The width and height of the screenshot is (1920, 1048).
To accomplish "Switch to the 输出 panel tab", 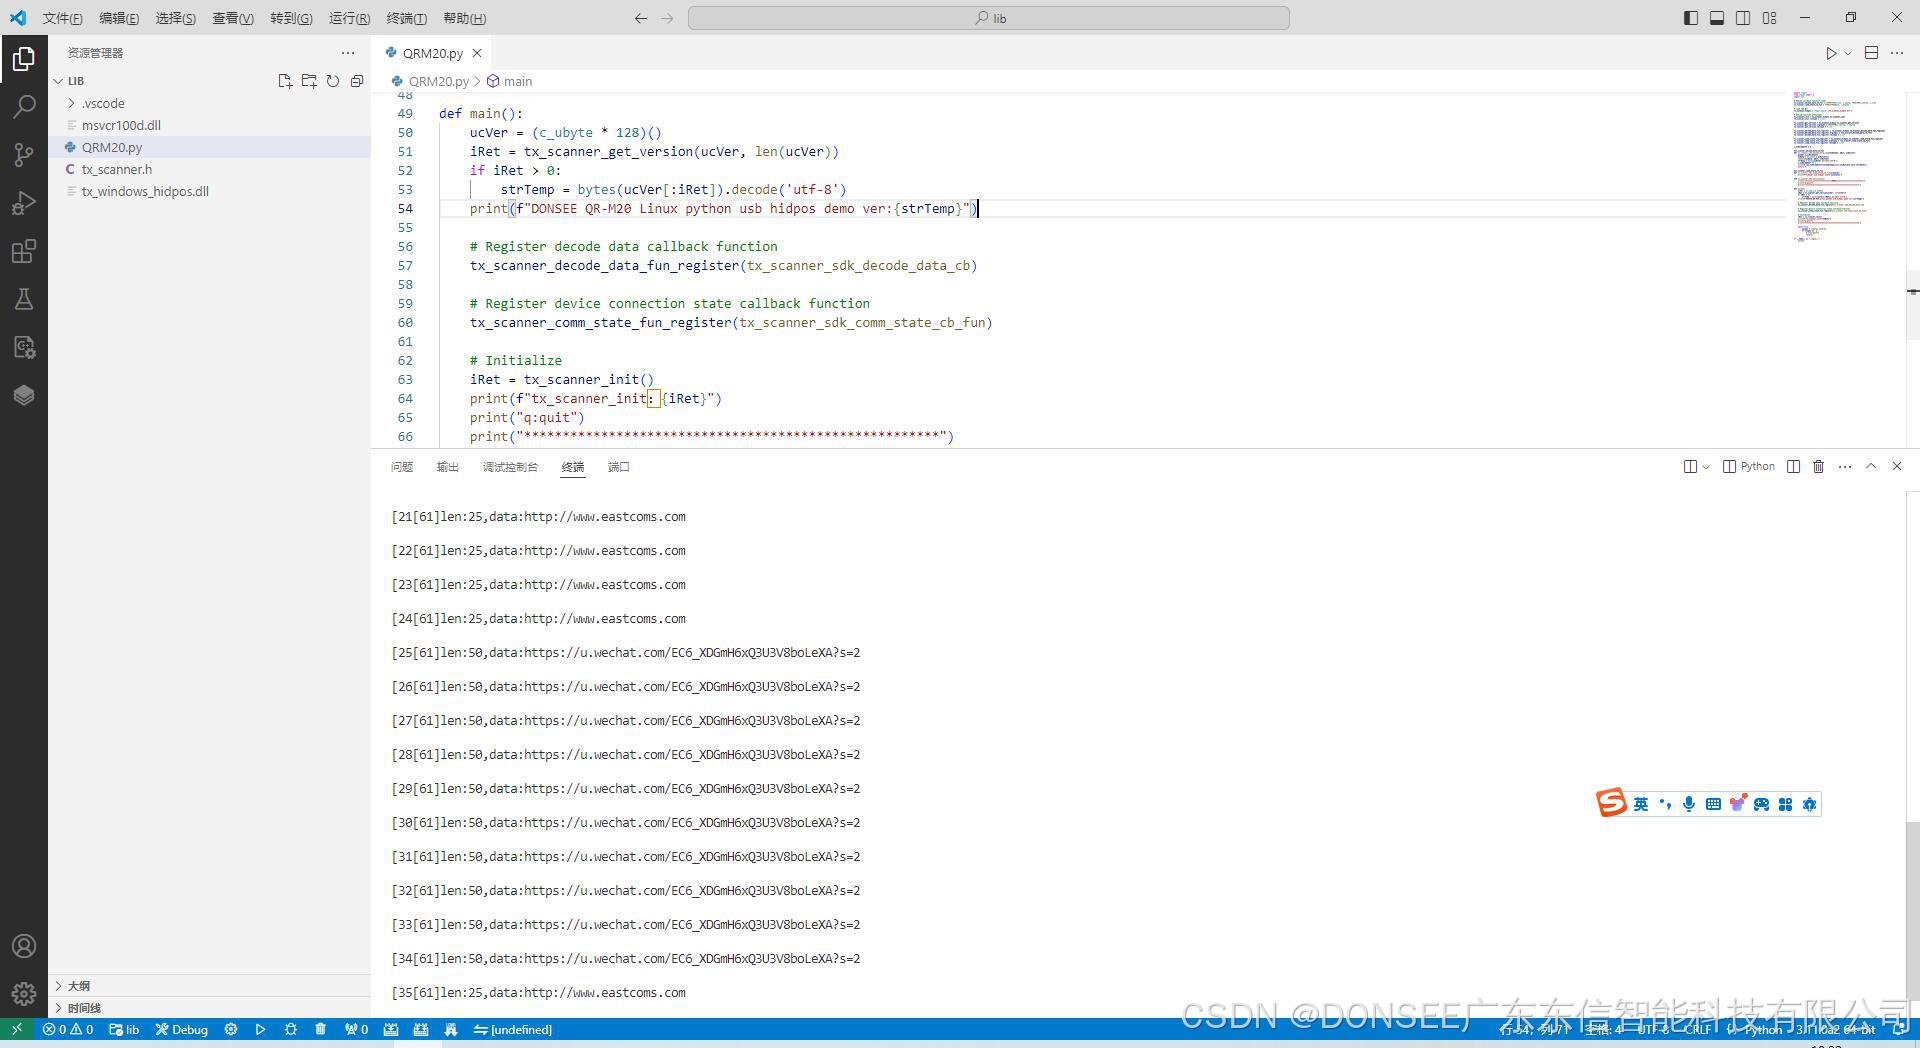I will (447, 466).
